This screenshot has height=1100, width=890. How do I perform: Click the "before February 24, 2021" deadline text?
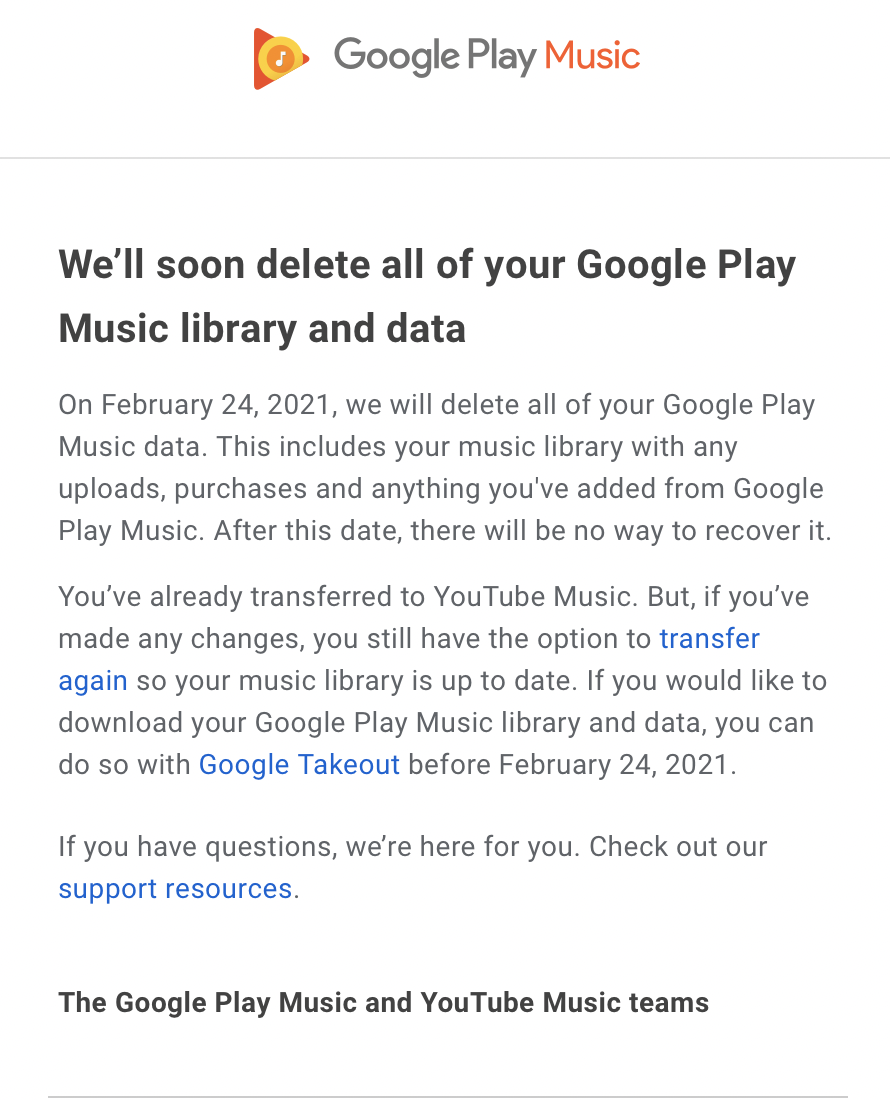point(570,765)
